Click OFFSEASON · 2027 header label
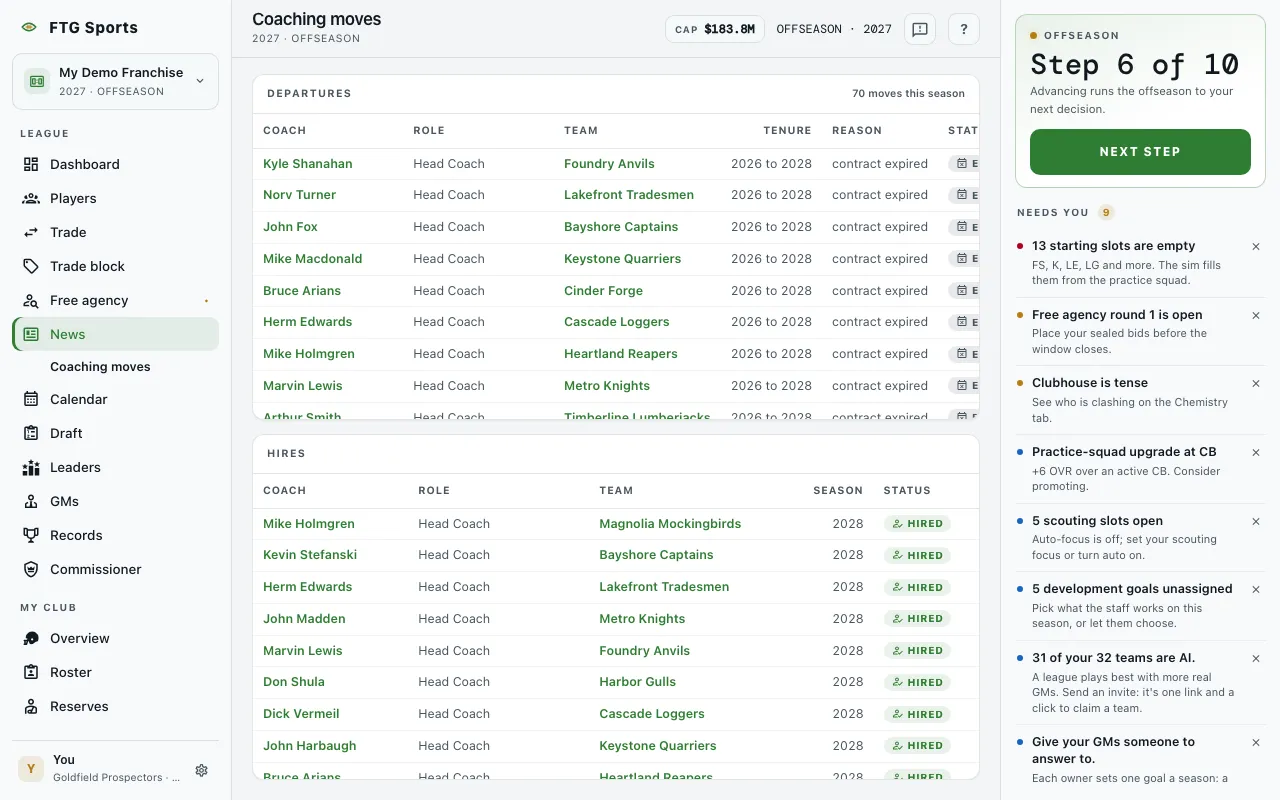The height and width of the screenshot is (800, 1280). coord(834,29)
